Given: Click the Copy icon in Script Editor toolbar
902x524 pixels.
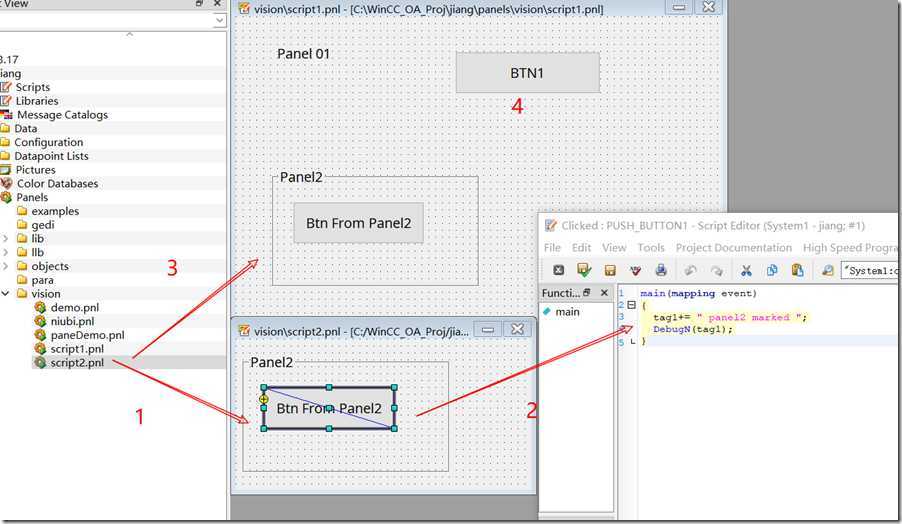Looking at the screenshot, I should 772,270.
